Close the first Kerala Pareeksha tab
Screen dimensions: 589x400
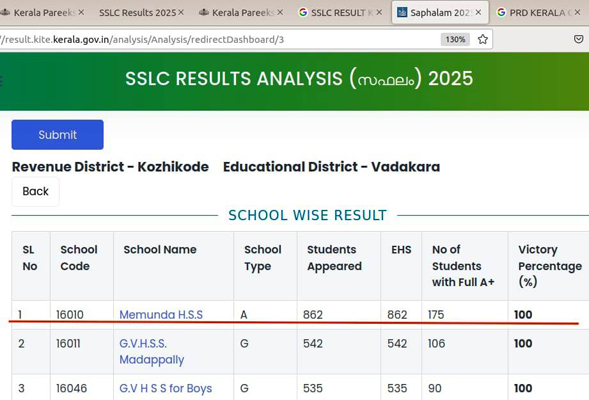pos(81,12)
